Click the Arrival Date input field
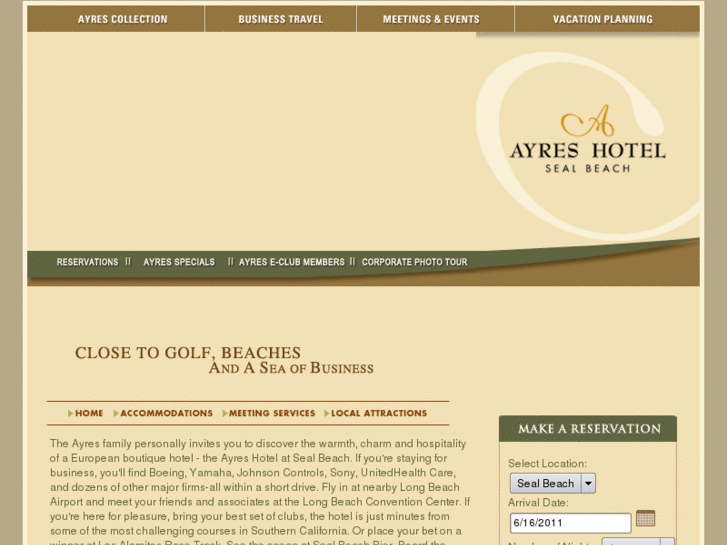The height and width of the screenshot is (545, 727). point(570,523)
